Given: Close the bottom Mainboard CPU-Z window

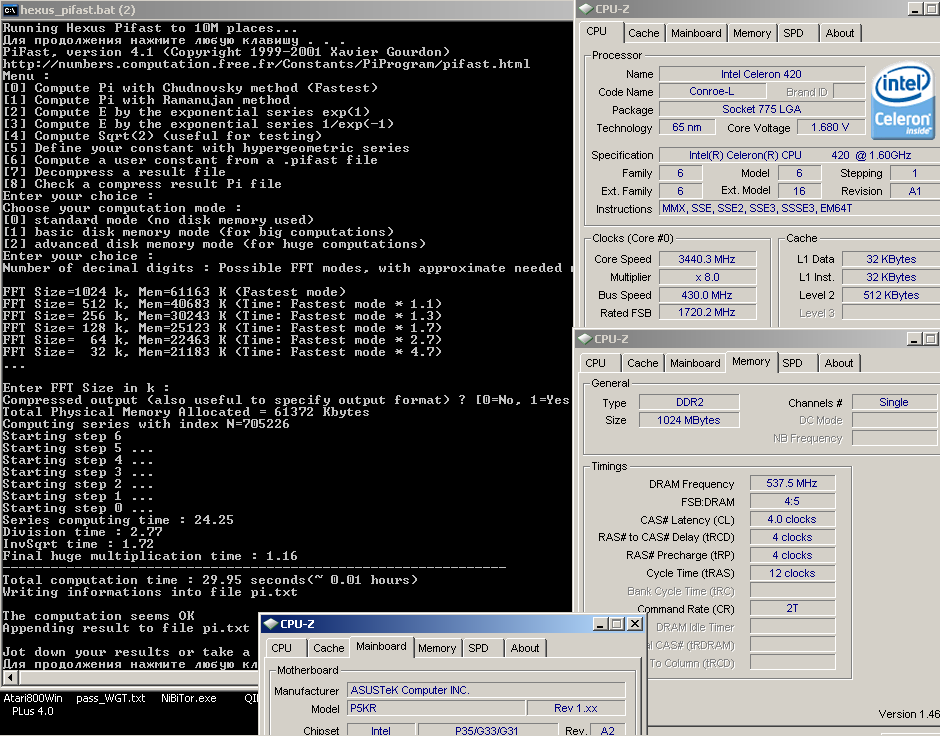Looking at the screenshot, I should pos(635,624).
